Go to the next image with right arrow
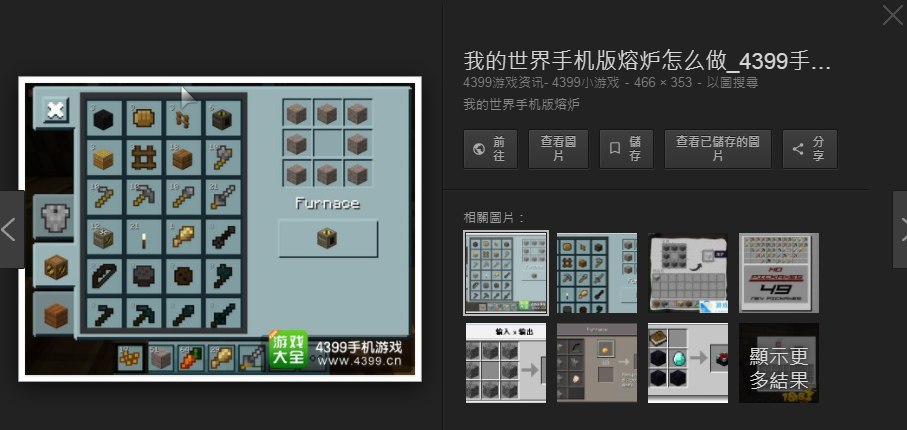Viewport: 907px width, 430px height. (x=899, y=229)
